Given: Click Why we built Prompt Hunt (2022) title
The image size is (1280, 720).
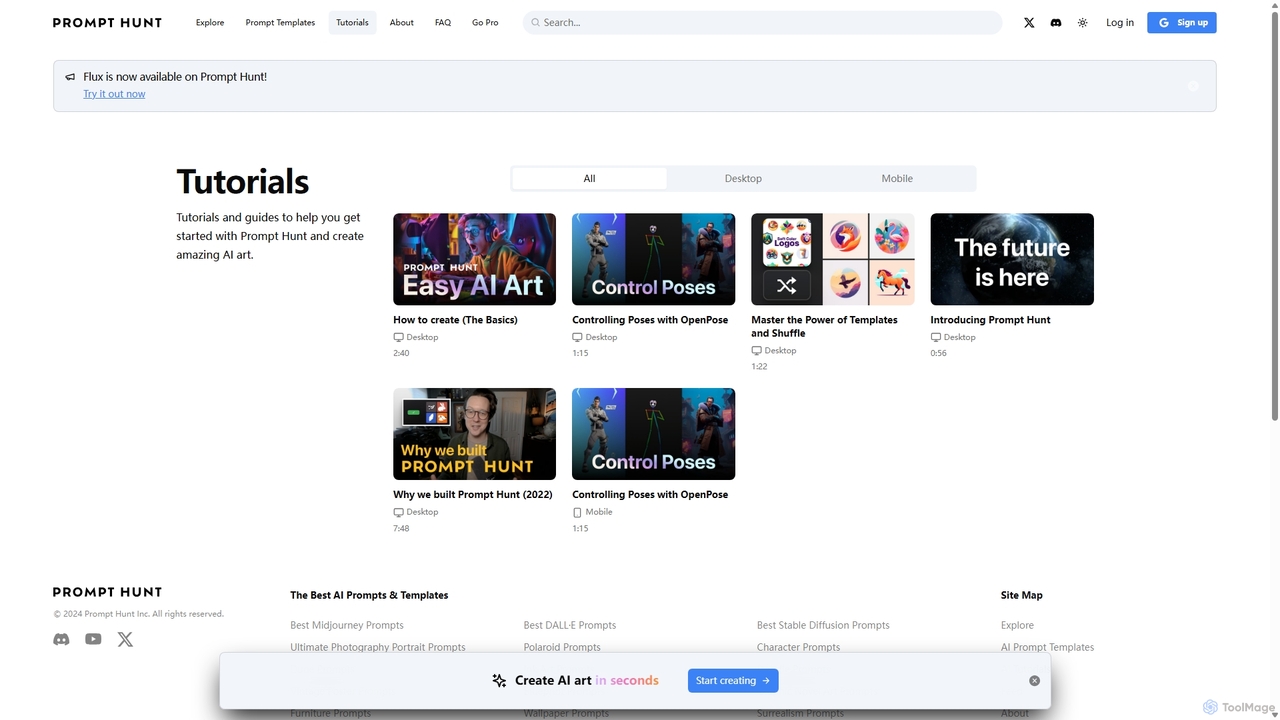Looking at the screenshot, I should 473,495.
